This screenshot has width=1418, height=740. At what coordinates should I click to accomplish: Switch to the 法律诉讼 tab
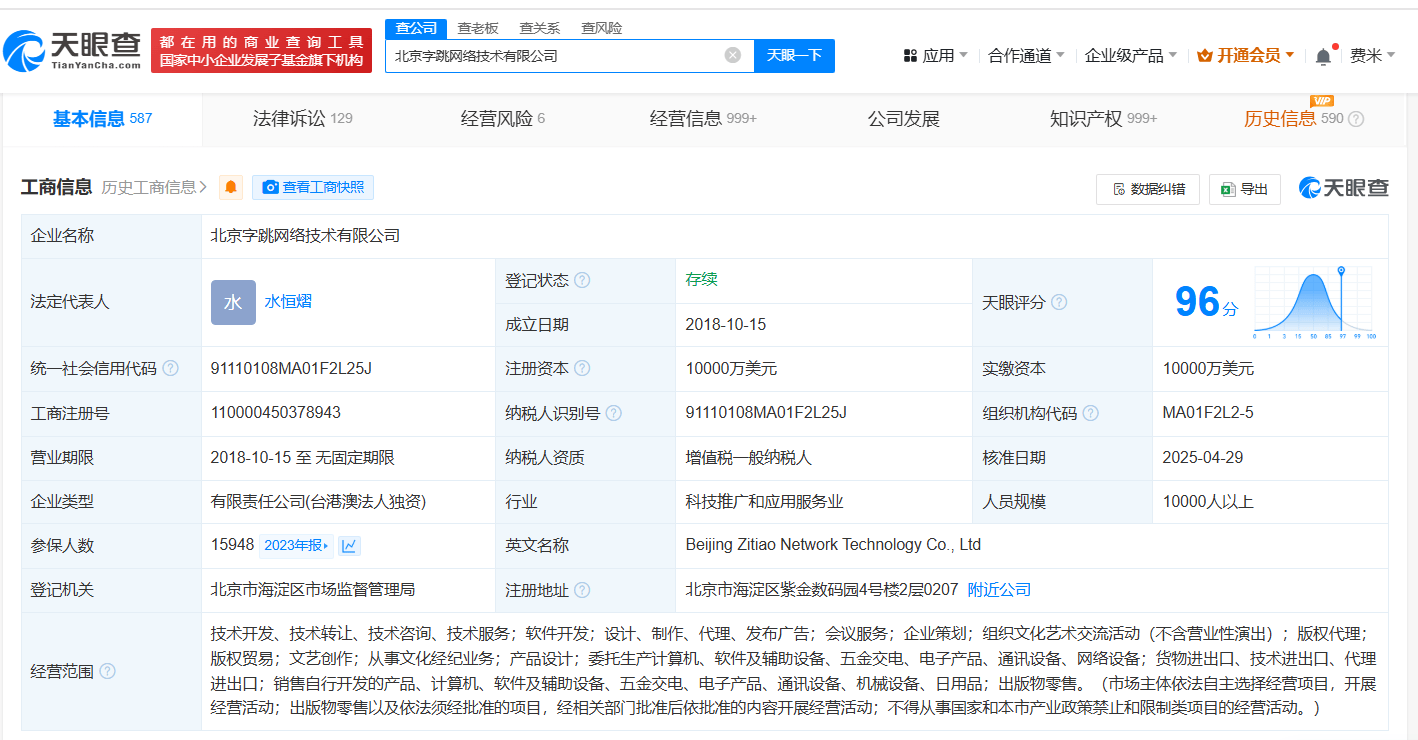[x=302, y=119]
